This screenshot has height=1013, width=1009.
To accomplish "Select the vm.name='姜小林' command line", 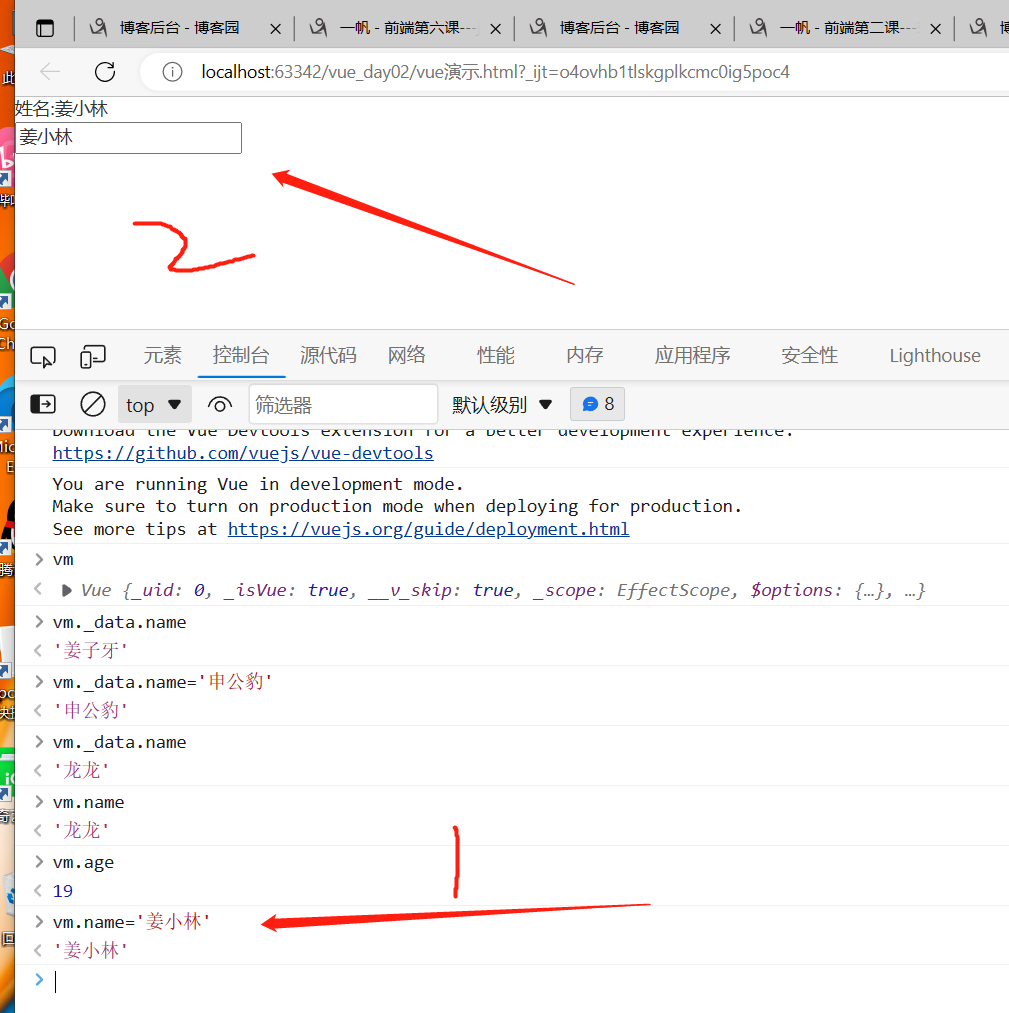I will click(x=132, y=922).
